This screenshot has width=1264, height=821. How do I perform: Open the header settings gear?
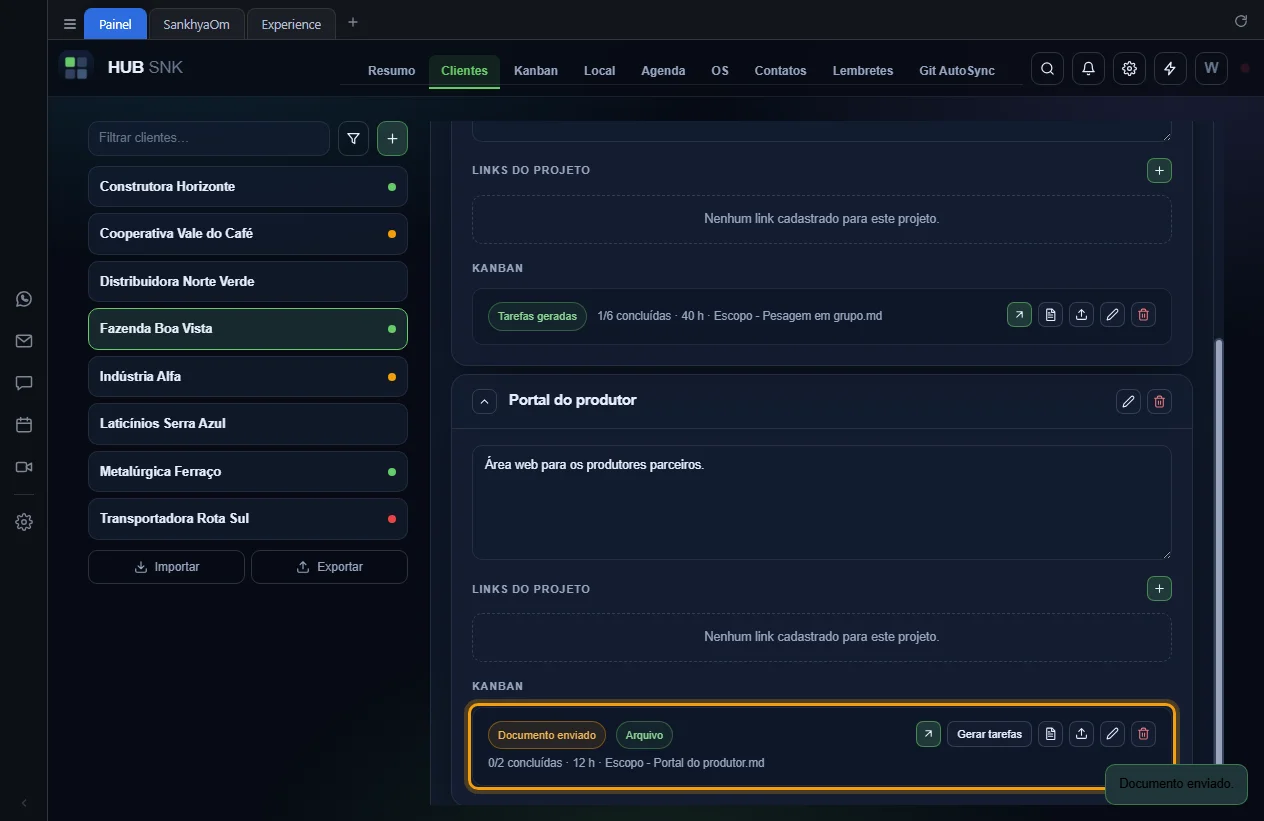point(1129,69)
